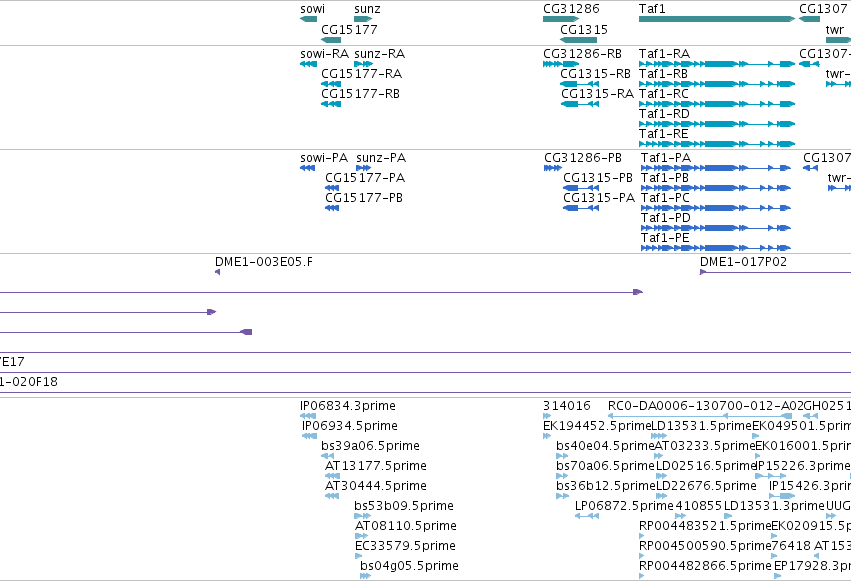Select EST IP06934.5prime
The width and height of the screenshot is (851, 581).
pyautogui.click(x=309, y=436)
